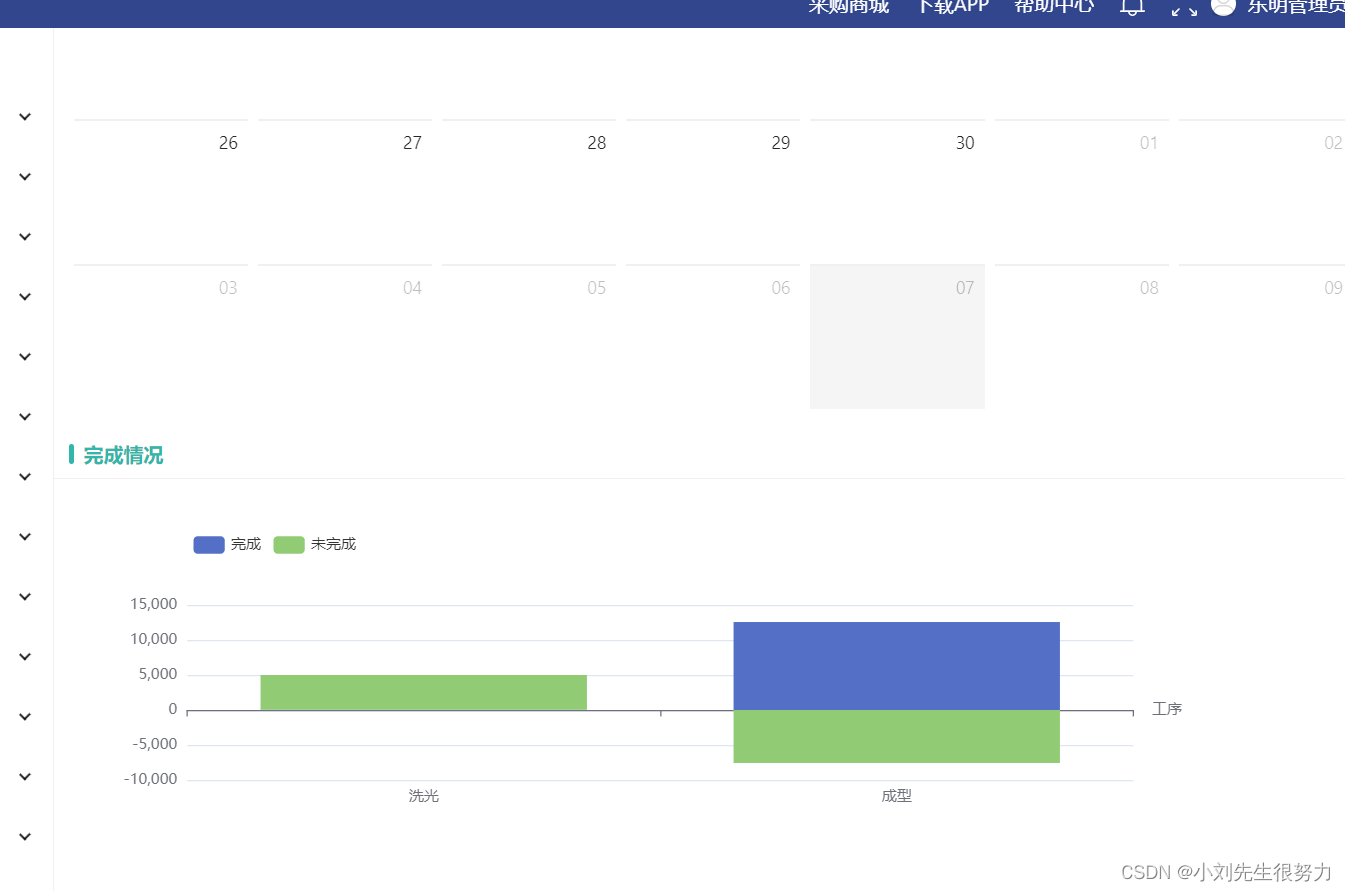
Task: Select greyed calendar day 04
Action: click(345, 336)
